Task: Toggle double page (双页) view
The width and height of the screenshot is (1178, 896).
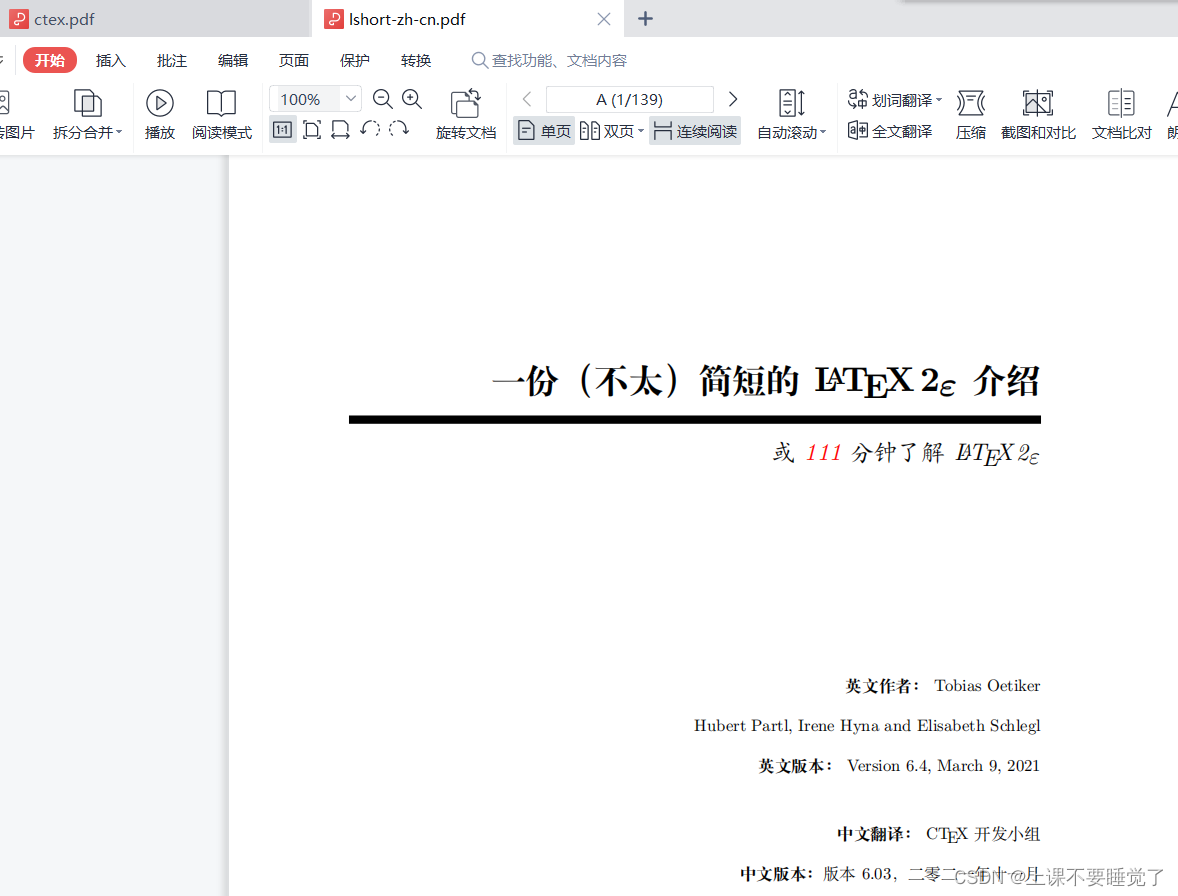Action: pos(609,131)
